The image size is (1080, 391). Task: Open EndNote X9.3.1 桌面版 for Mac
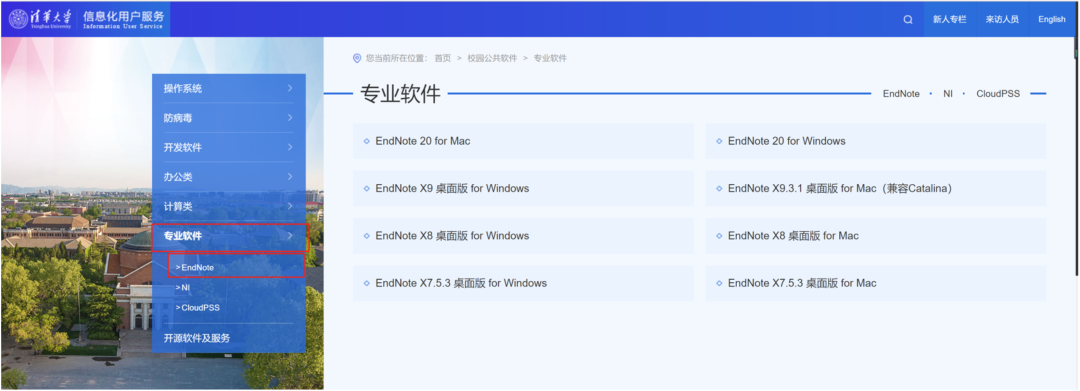tap(875, 188)
